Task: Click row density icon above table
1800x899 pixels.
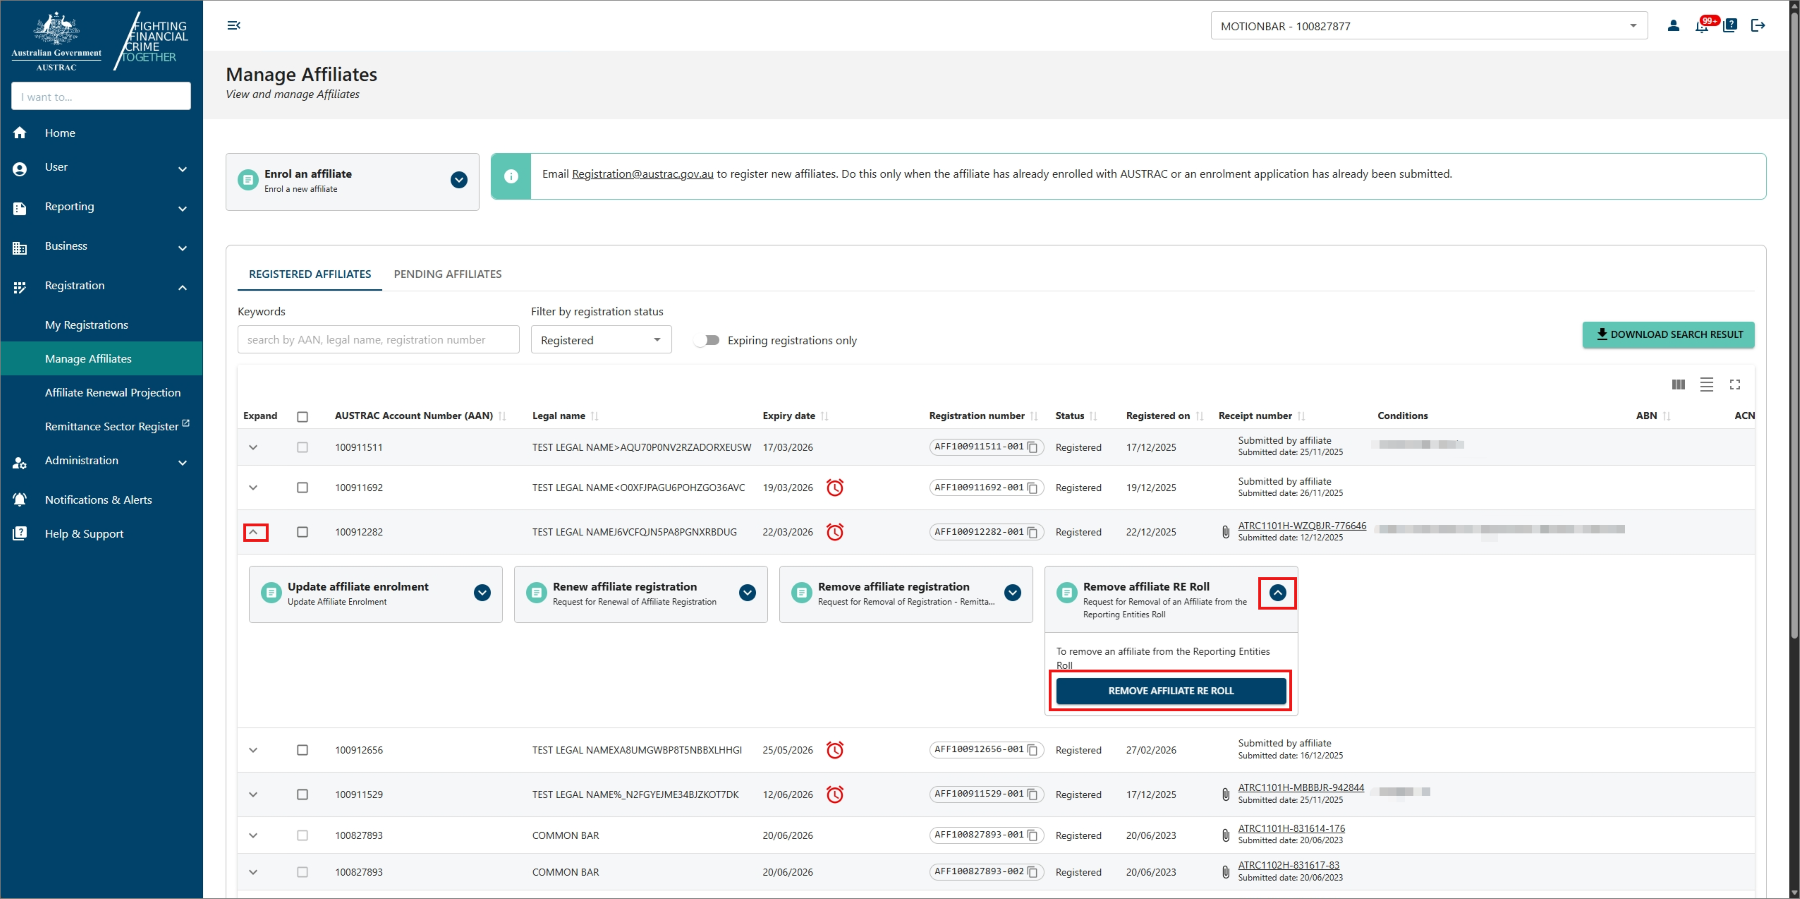Action: coord(1706,385)
